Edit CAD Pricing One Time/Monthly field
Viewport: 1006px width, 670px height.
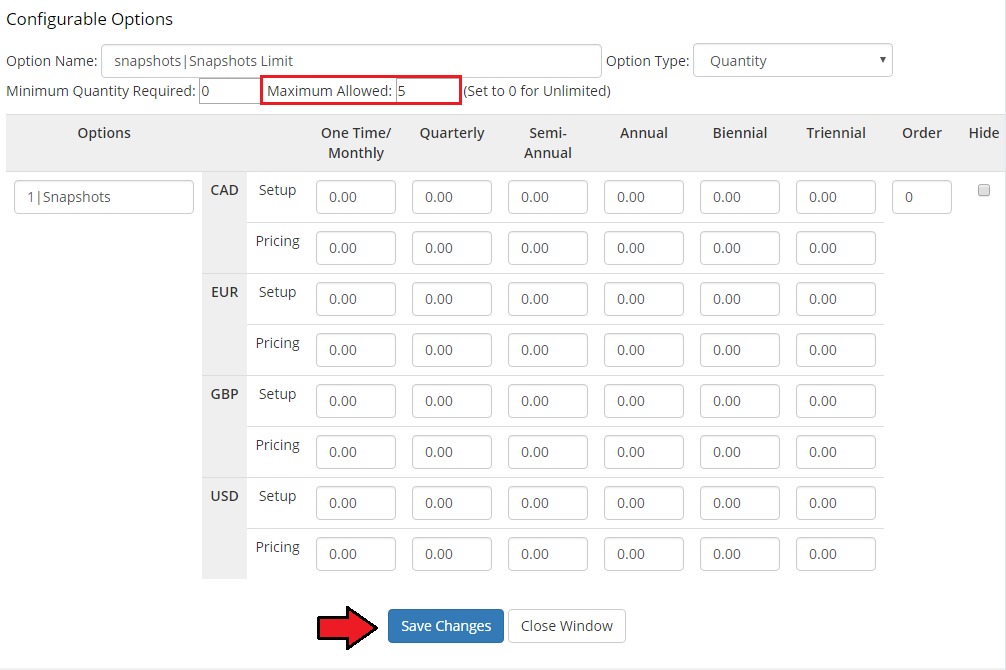356,248
